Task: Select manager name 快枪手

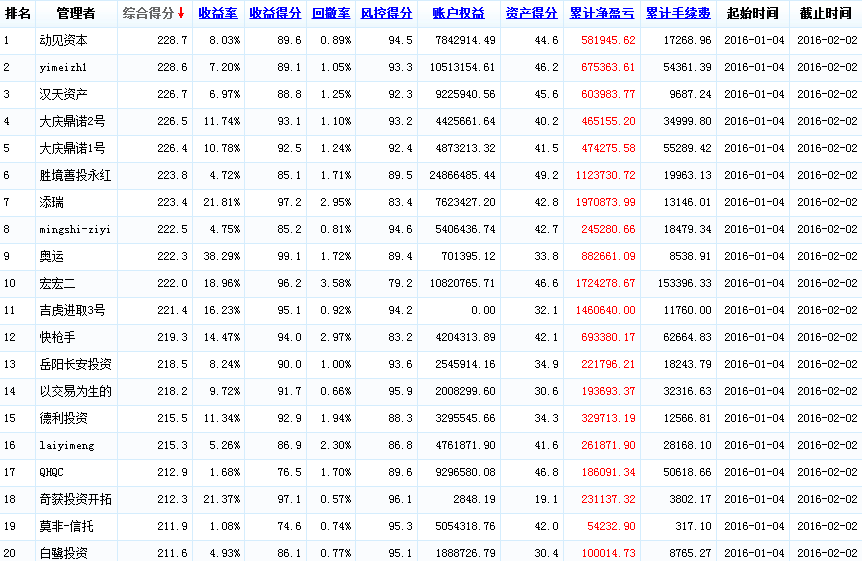Action: 57,337
